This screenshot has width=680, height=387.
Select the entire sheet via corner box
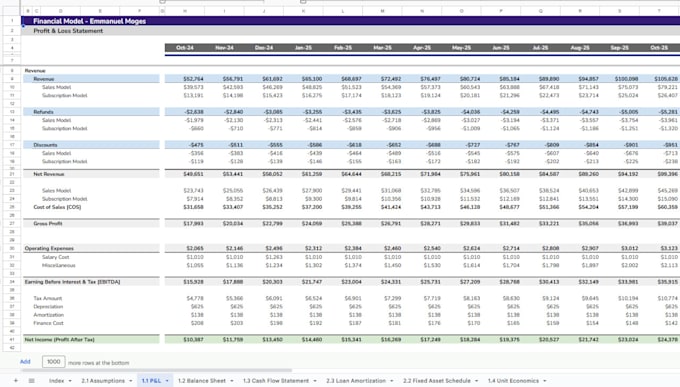click(x=11, y=11)
